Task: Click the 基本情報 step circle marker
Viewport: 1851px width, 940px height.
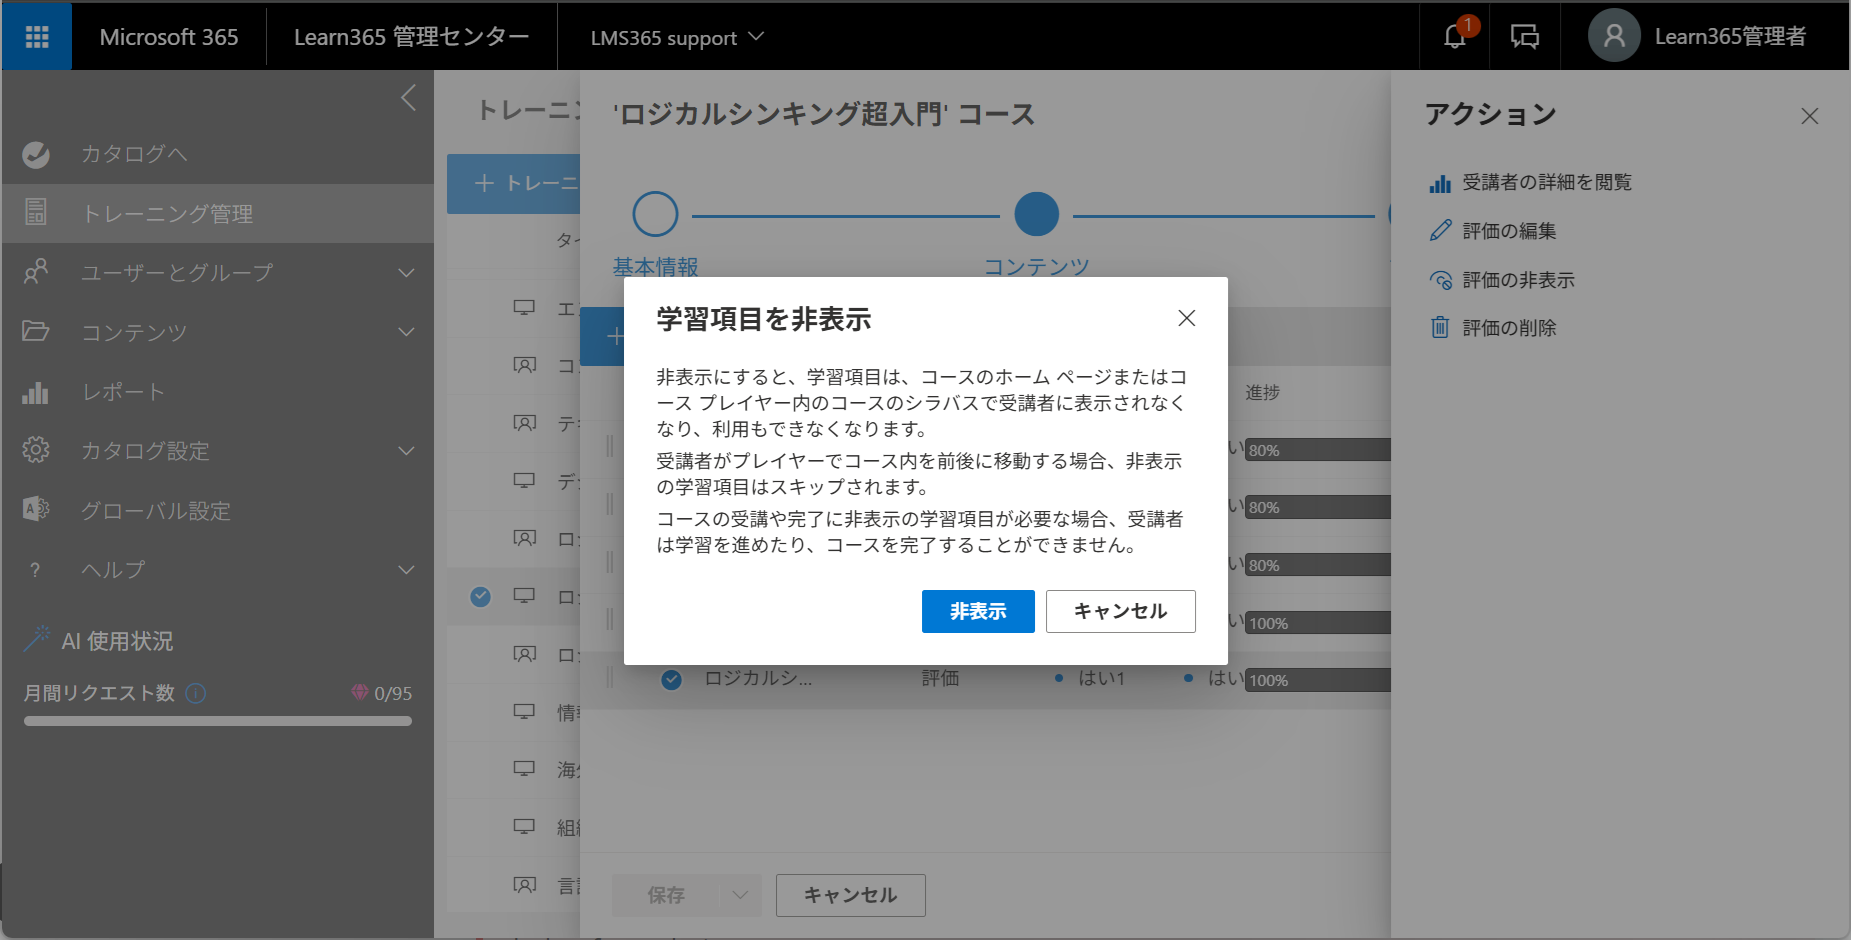Action: point(656,214)
